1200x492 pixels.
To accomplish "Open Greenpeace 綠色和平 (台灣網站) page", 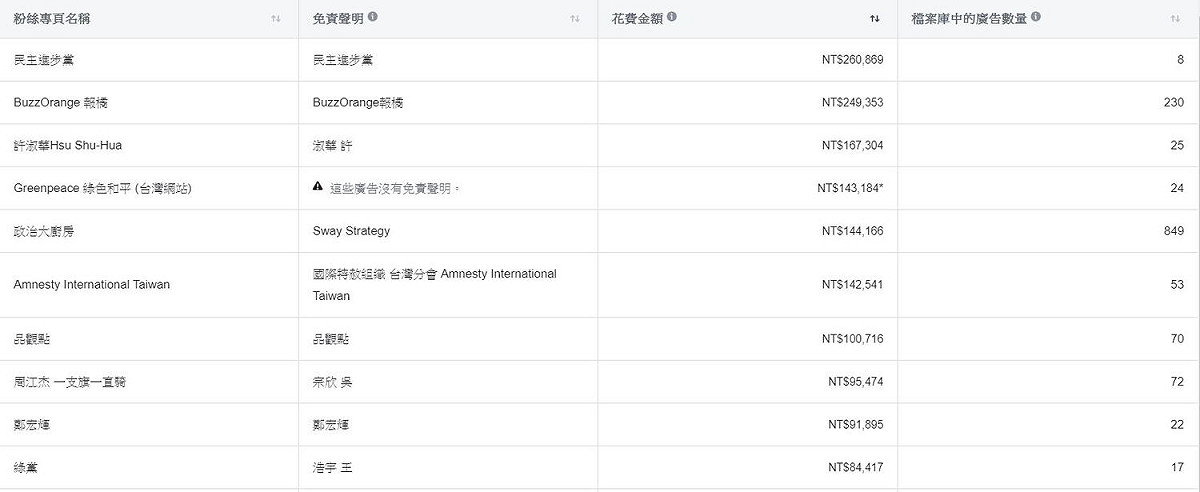I will click(103, 188).
